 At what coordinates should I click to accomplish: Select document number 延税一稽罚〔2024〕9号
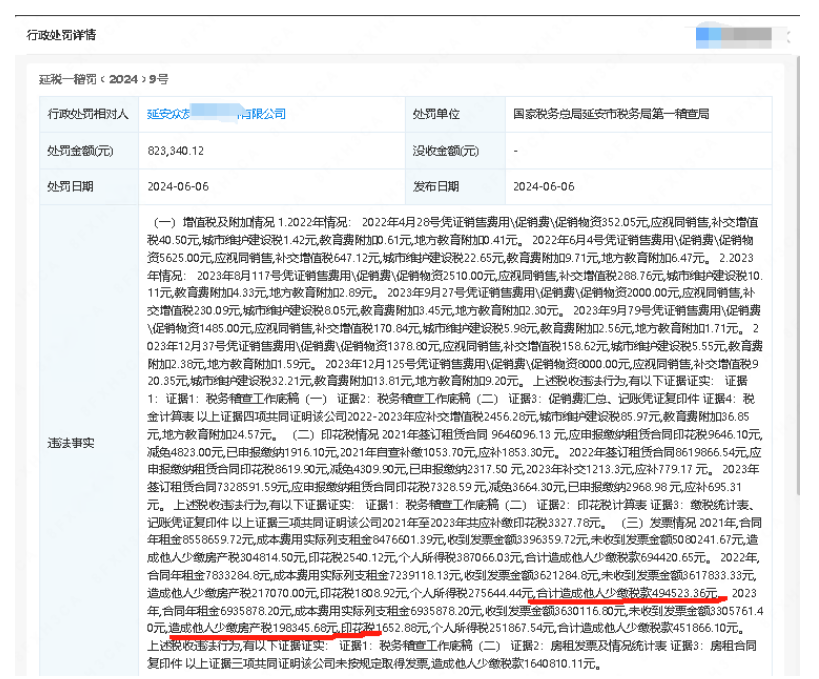pyautogui.click(x=104, y=79)
